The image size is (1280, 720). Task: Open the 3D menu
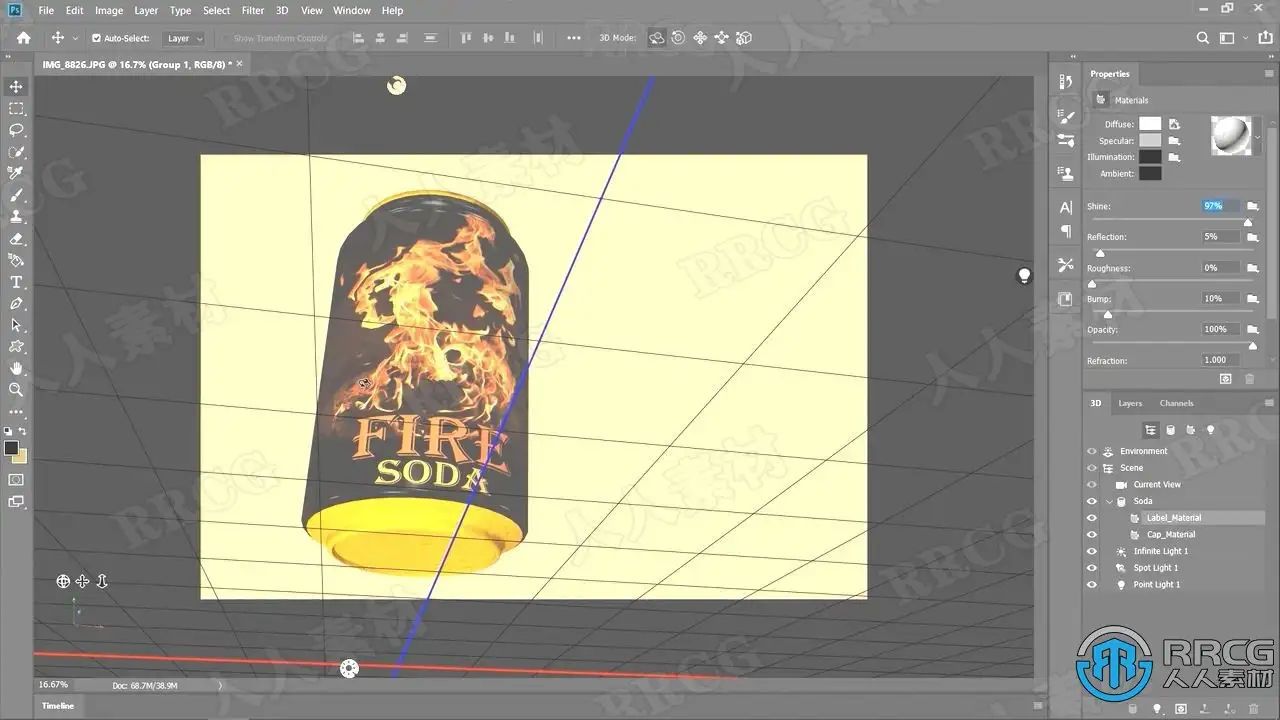point(282,10)
